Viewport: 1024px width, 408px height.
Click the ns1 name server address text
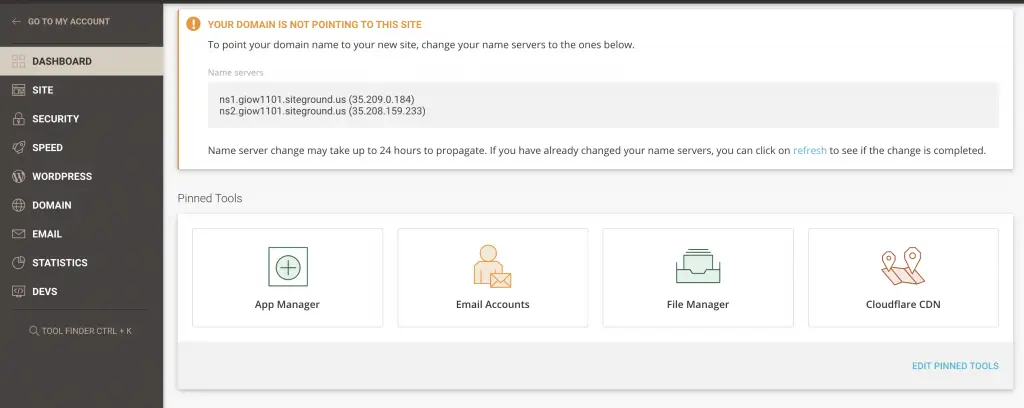tap(316, 100)
